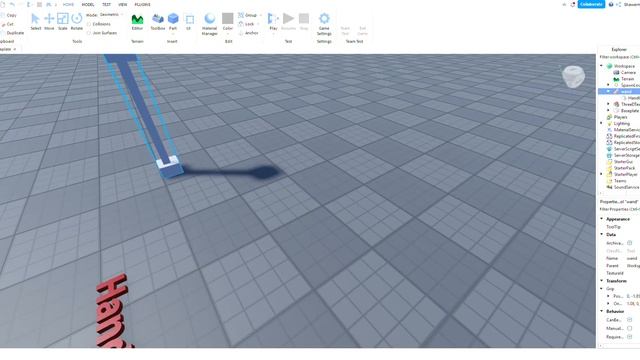This screenshot has height=360, width=640.
Task: Open the Color dropdown arrow
Action: click(228, 34)
